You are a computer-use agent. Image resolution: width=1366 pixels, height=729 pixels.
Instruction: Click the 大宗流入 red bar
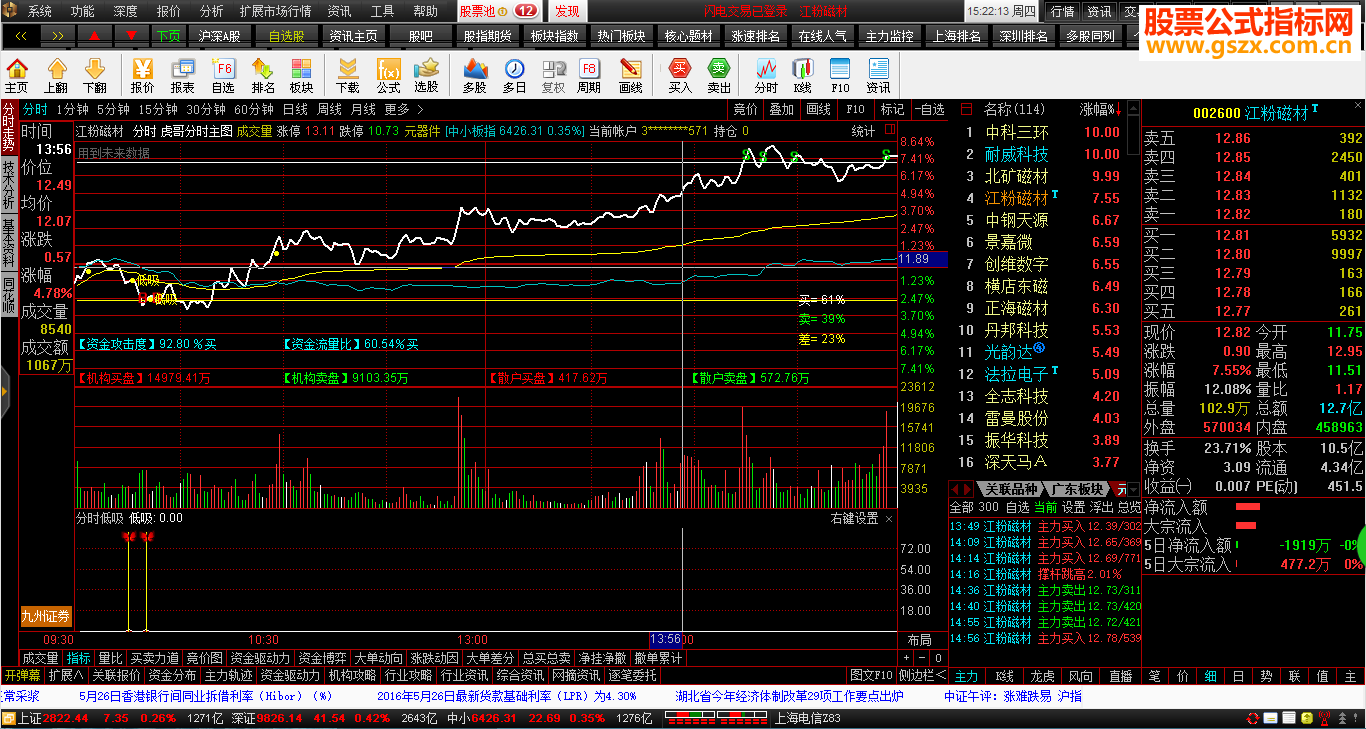pos(1245,525)
